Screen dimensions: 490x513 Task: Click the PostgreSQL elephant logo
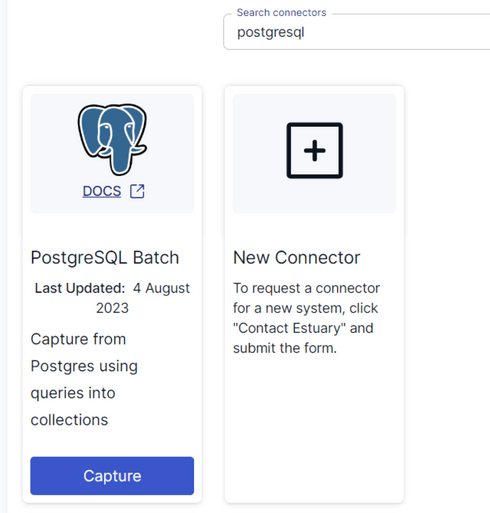coord(112,139)
